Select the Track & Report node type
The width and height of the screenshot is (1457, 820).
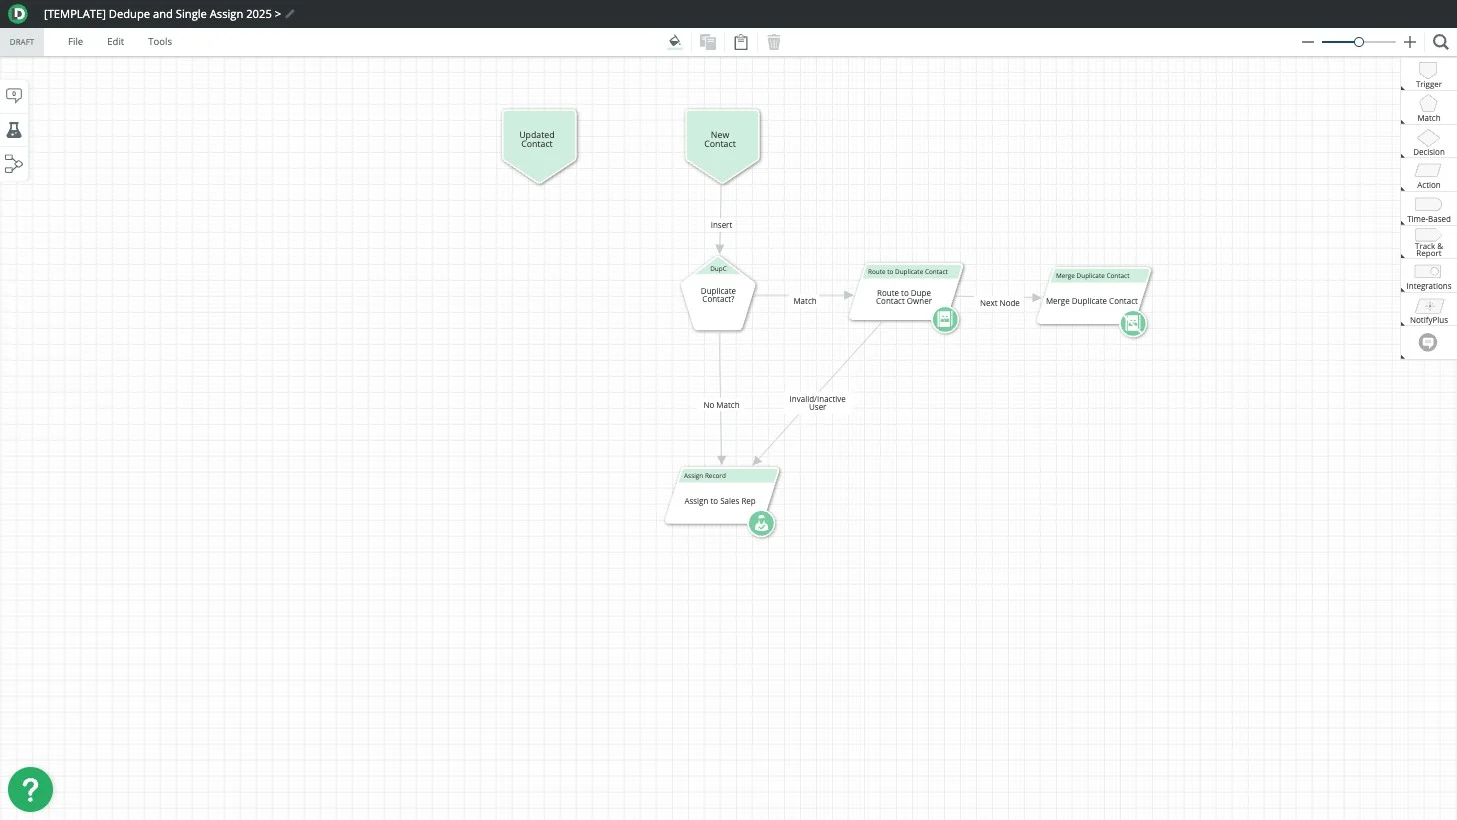tap(1428, 244)
